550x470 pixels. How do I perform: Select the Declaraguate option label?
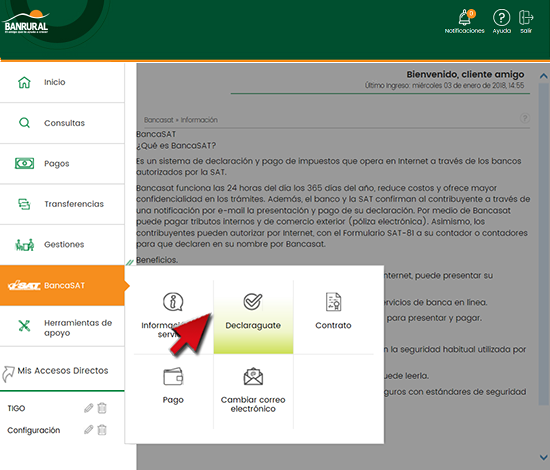coord(253,325)
